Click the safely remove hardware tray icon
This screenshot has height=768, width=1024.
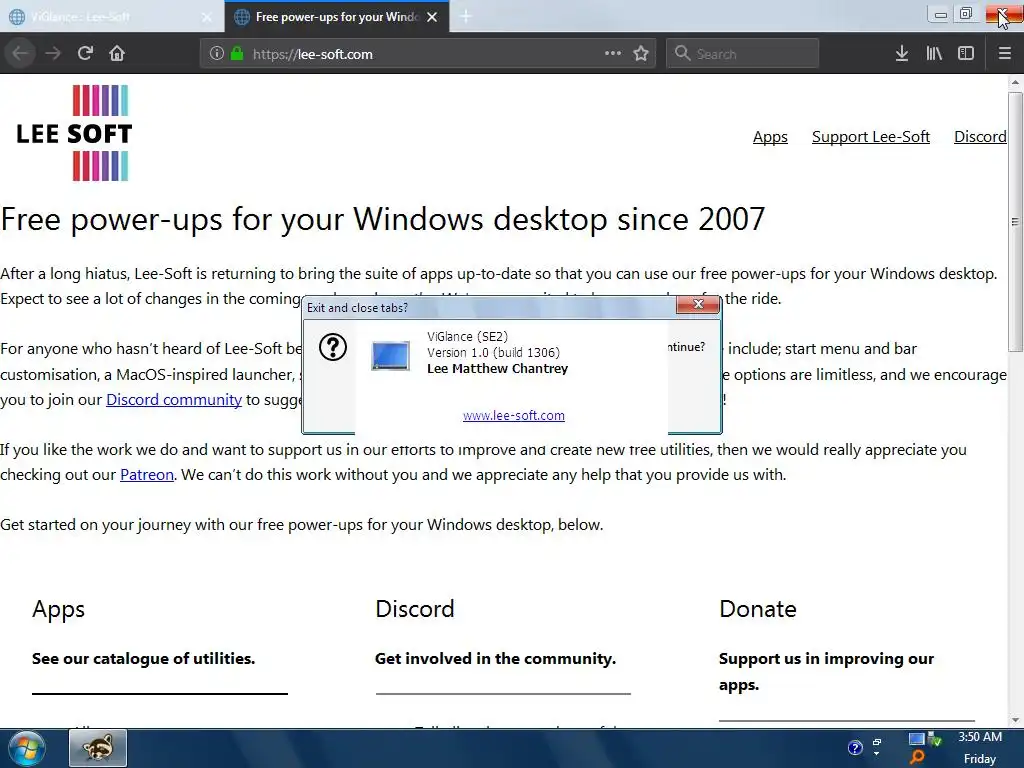(x=935, y=739)
